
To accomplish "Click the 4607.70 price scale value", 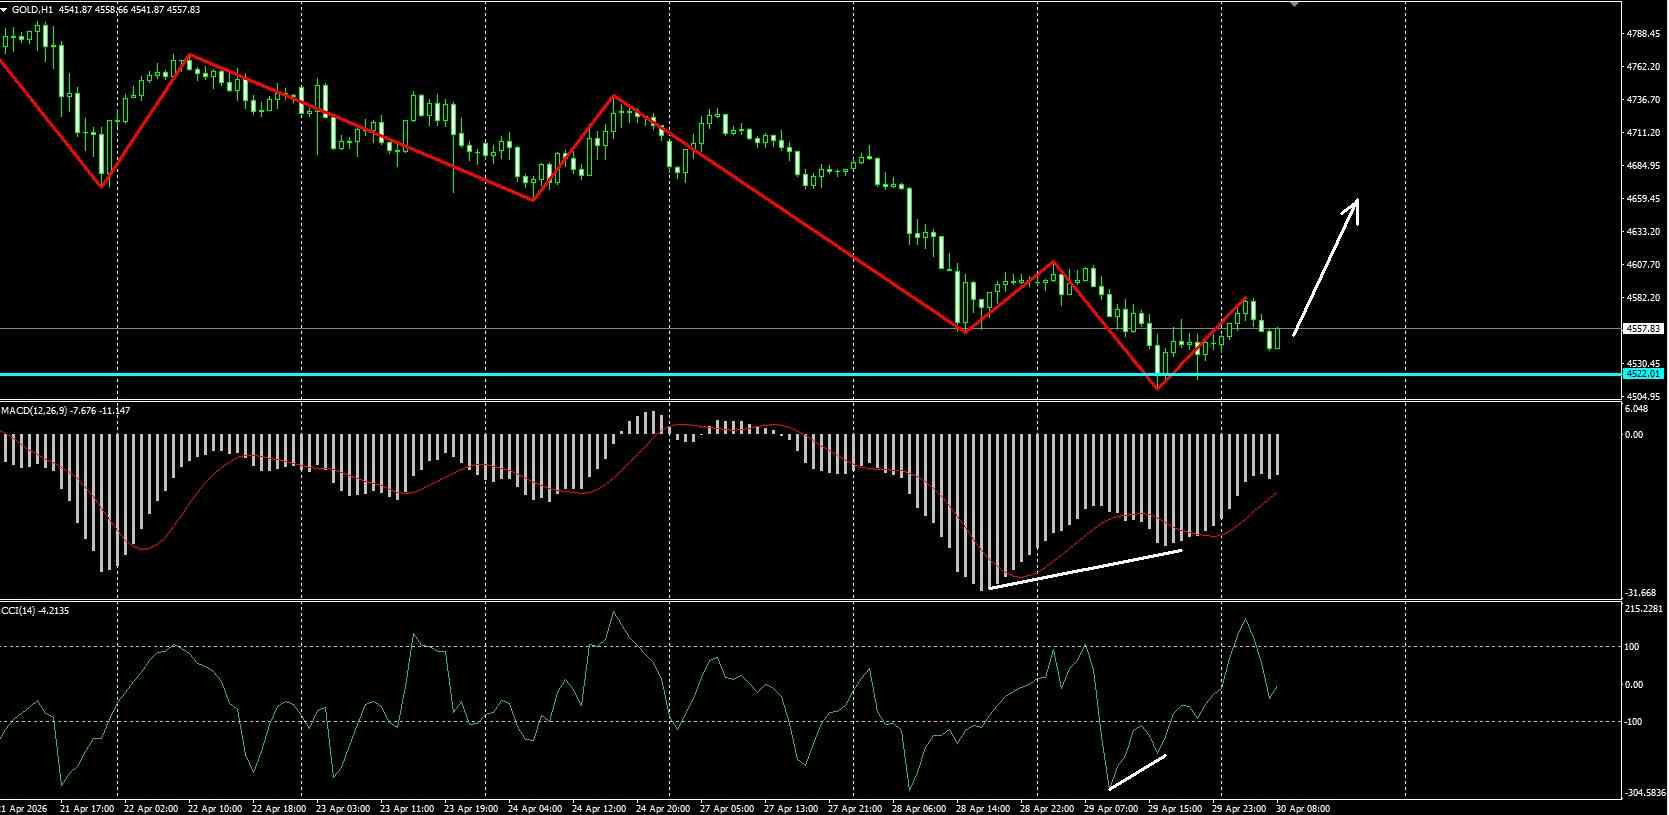I will (x=1644, y=264).
